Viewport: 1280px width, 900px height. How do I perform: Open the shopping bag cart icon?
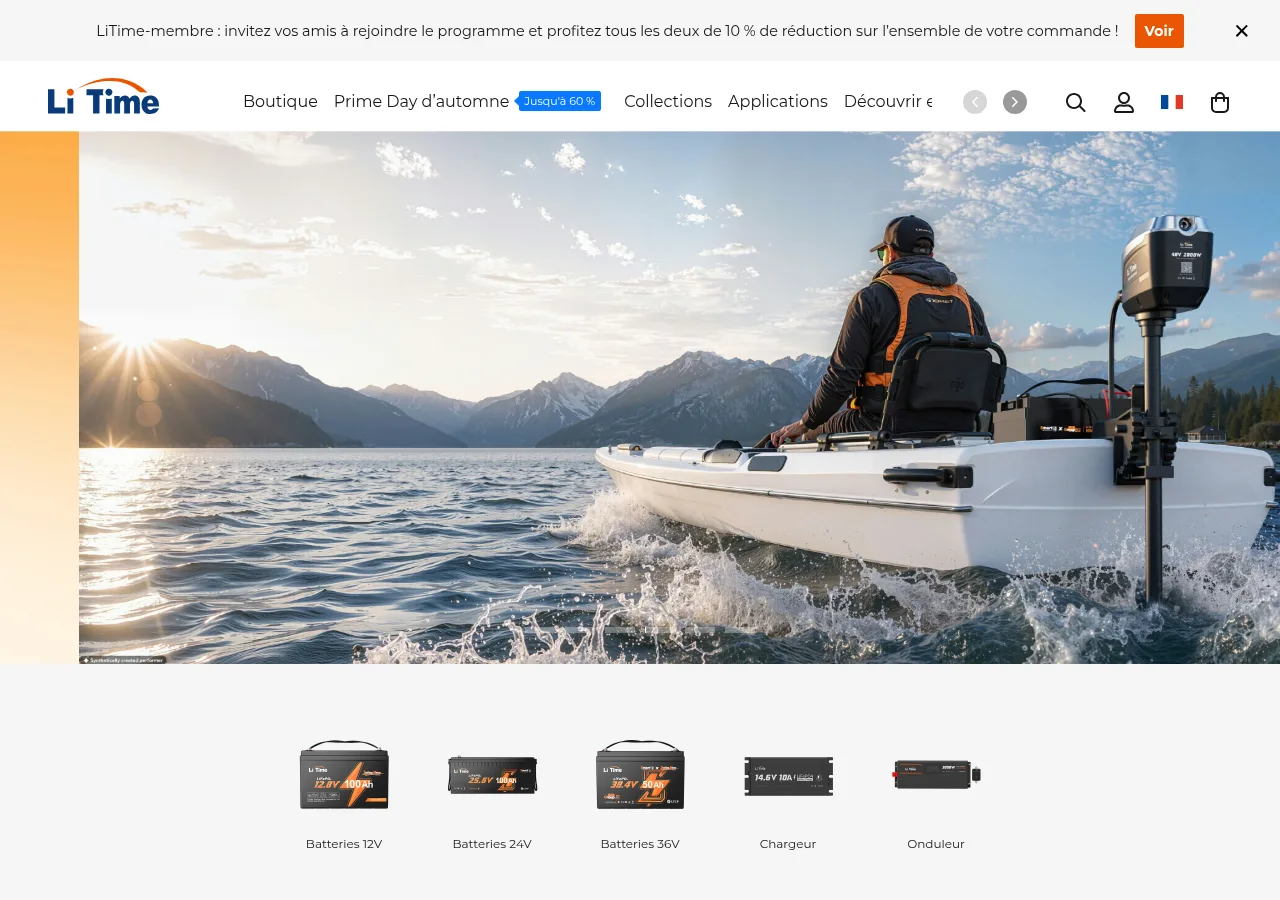1220,102
